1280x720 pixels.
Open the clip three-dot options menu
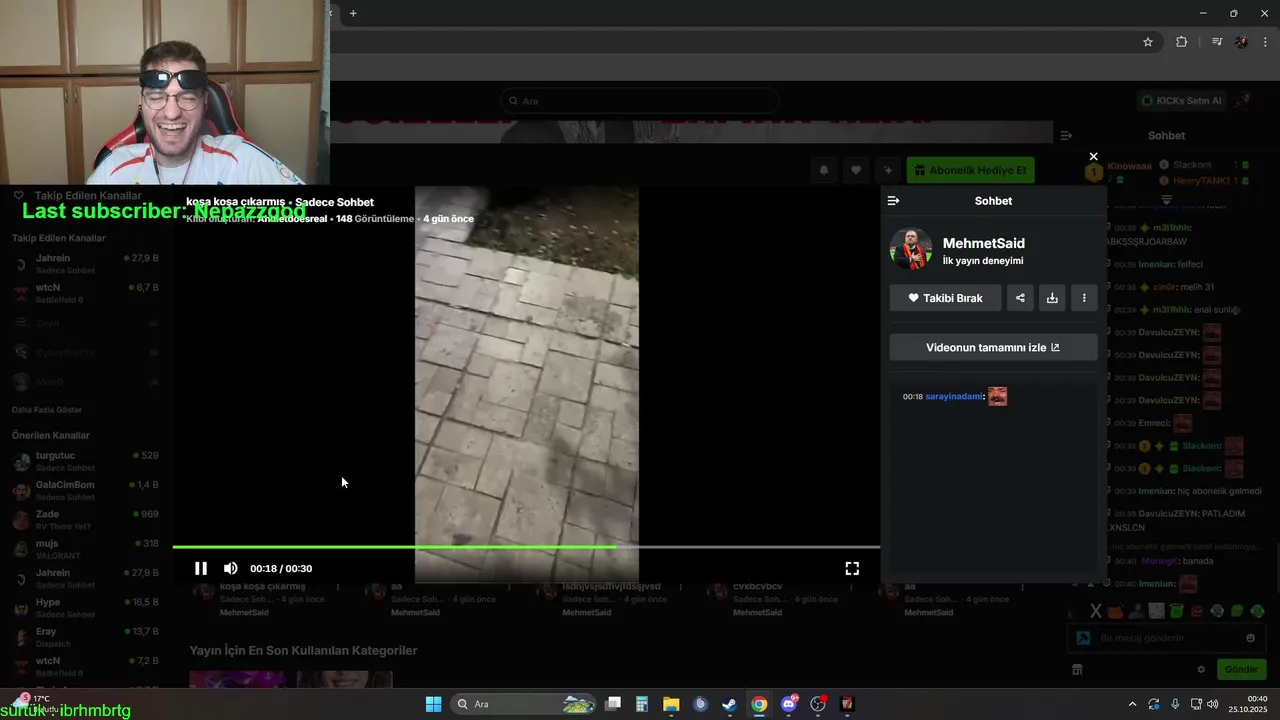(x=1084, y=298)
